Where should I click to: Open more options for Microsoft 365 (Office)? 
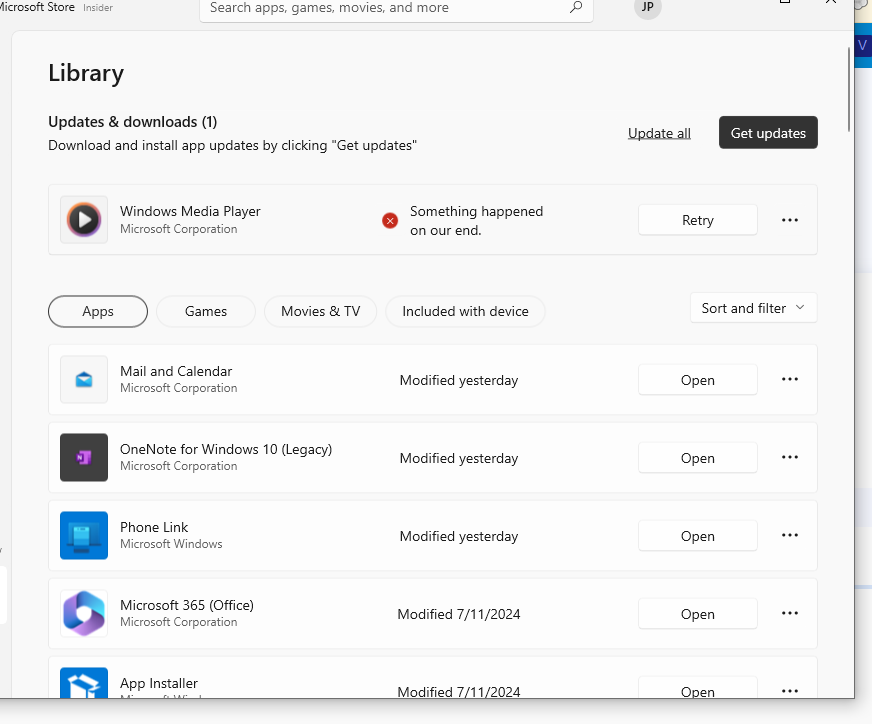tap(790, 613)
